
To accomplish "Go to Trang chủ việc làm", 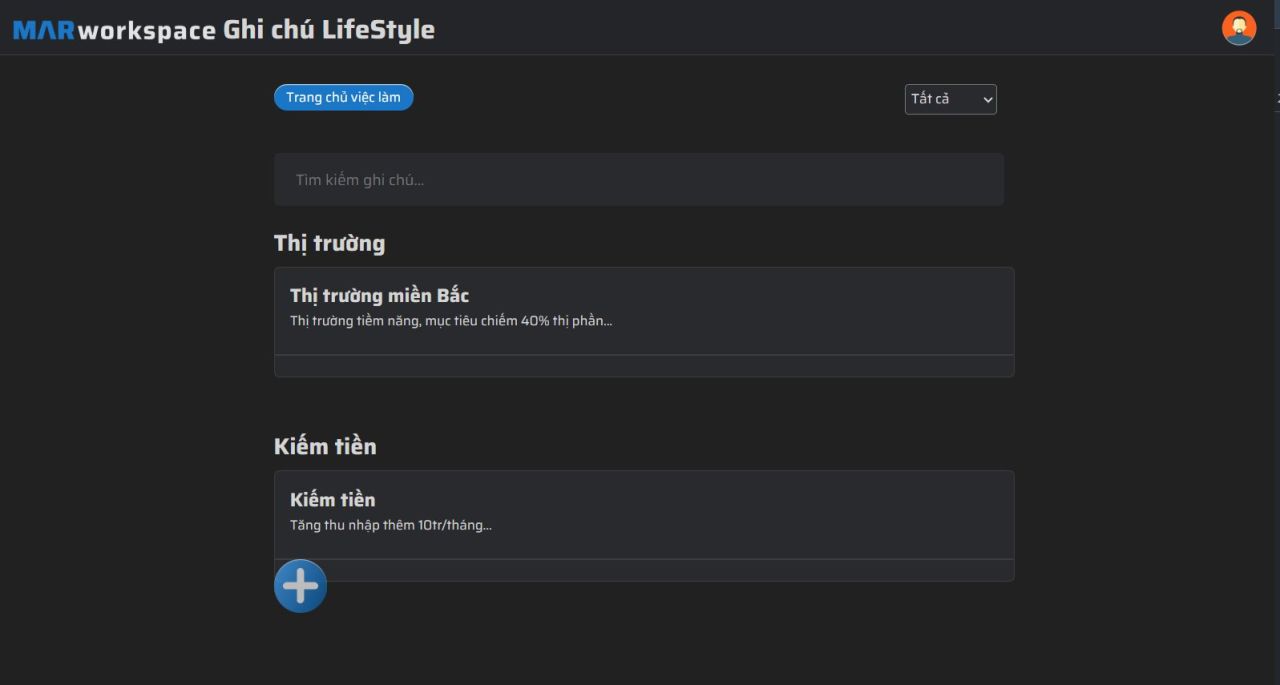I will (343, 97).
